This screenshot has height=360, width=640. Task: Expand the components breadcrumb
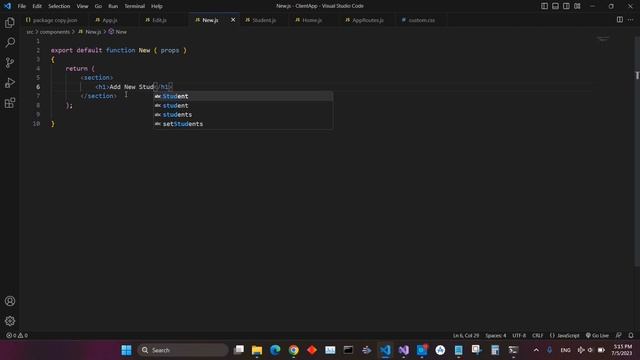tap(55, 31)
